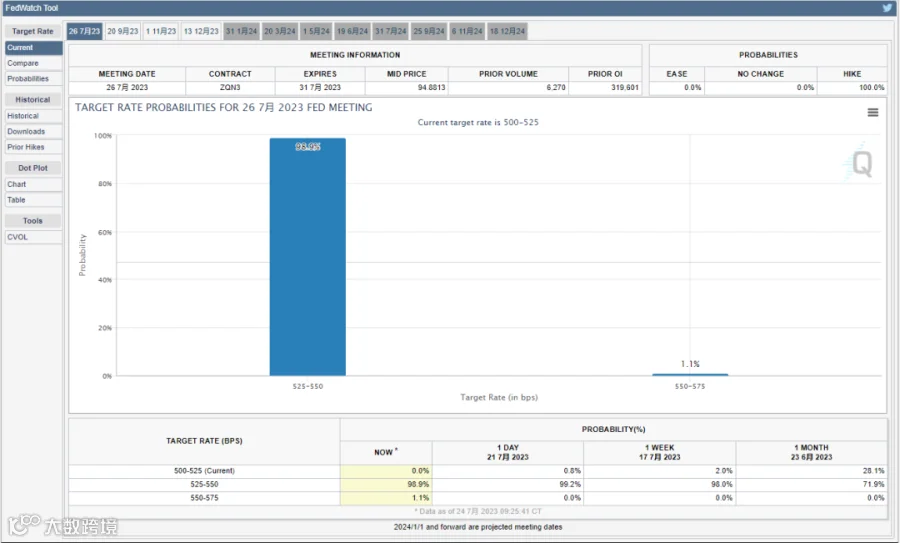
Task: Click the mid price 94.8813 cell
Action: click(407, 87)
